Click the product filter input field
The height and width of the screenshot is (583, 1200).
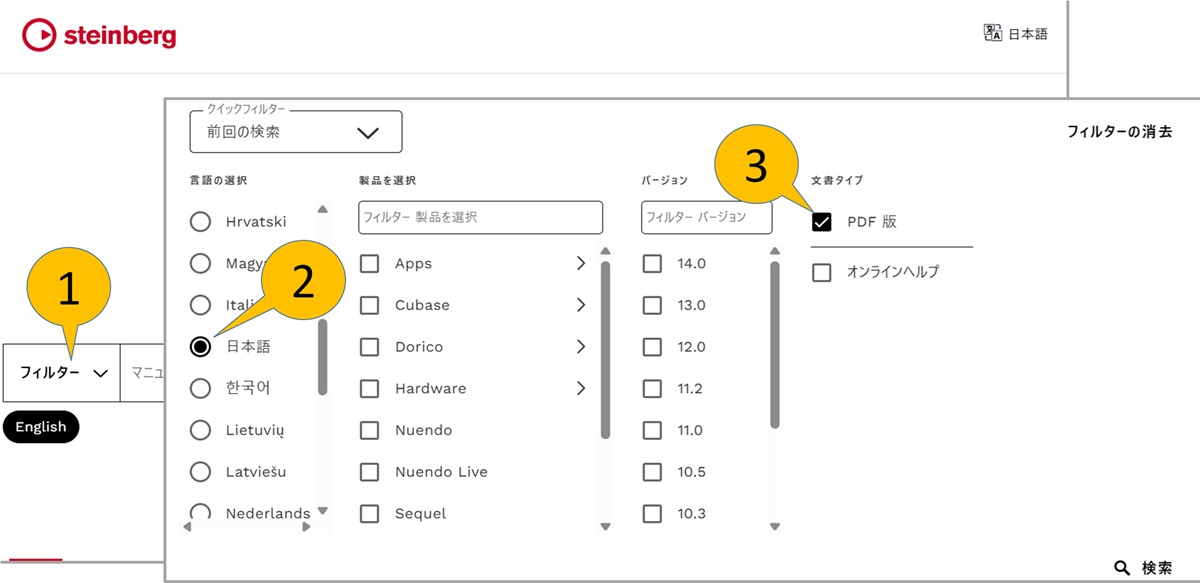(481, 217)
